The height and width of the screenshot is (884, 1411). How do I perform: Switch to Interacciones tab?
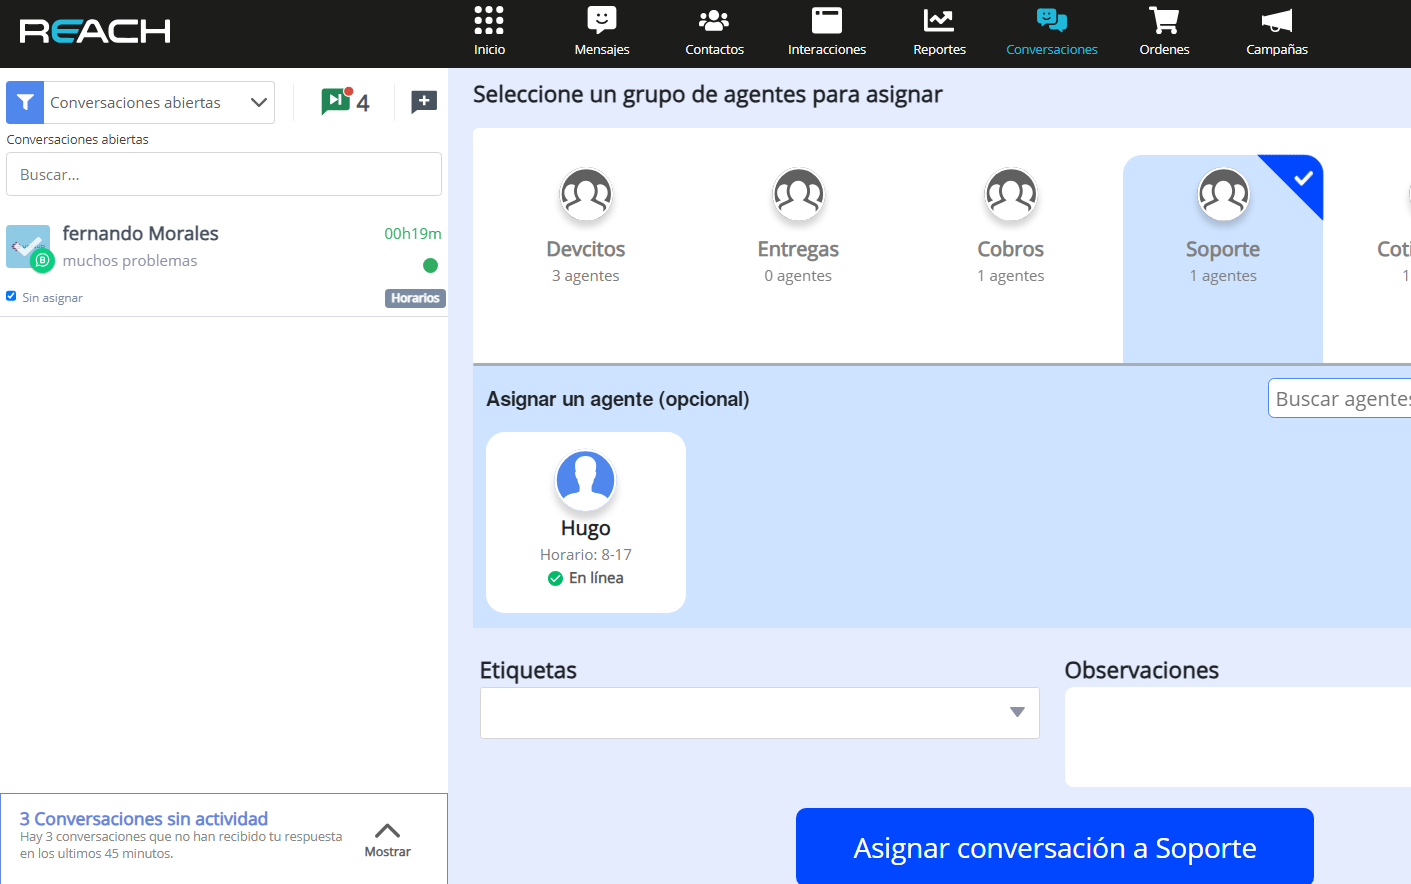click(827, 31)
